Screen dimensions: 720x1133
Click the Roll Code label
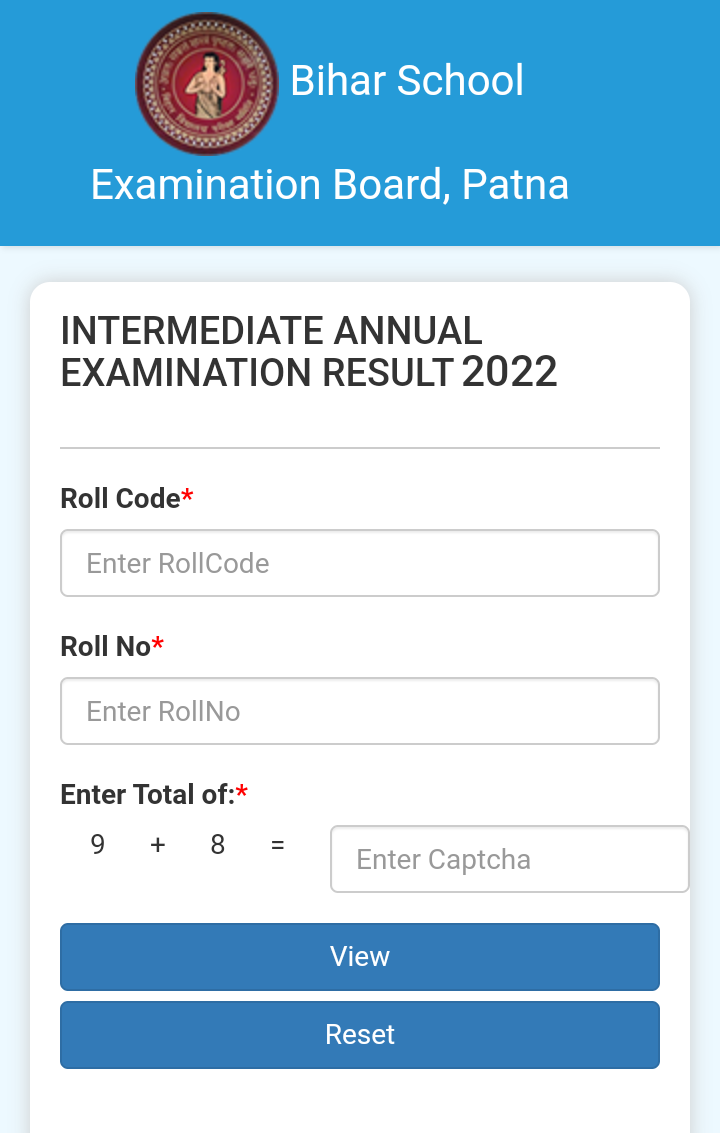pyautogui.click(x=120, y=499)
